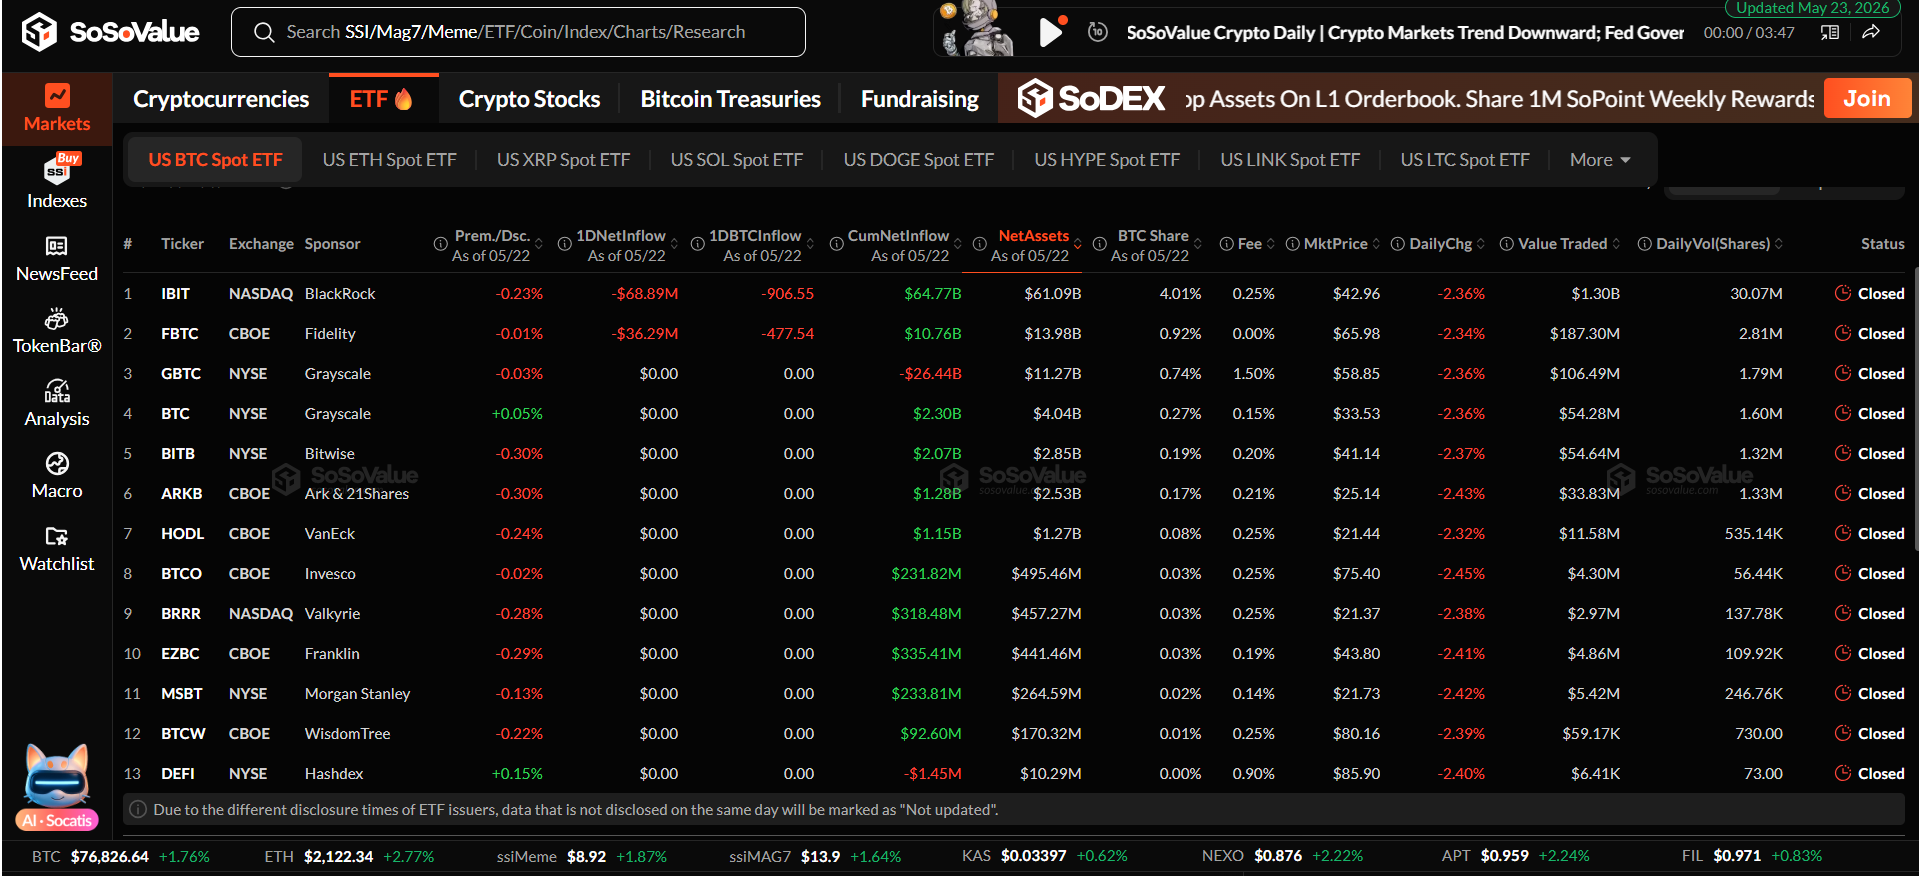Show info for 1DBTCInflow column
The height and width of the screenshot is (876, 1919).
coord(697,244)
